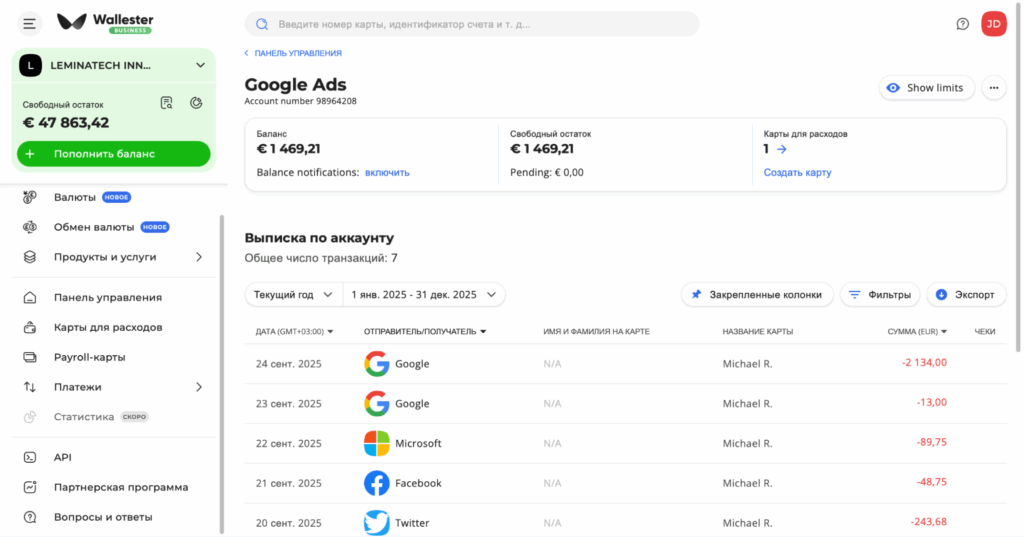Open the three-dot more options button
Image resolution: width=1024 pixels, height=537 pixels.
coord(993,88)
